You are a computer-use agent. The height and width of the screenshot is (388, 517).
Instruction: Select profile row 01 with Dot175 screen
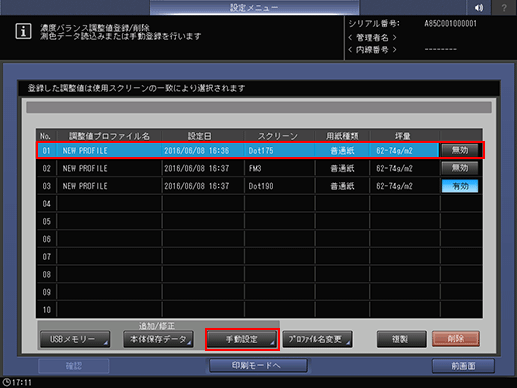238,151
